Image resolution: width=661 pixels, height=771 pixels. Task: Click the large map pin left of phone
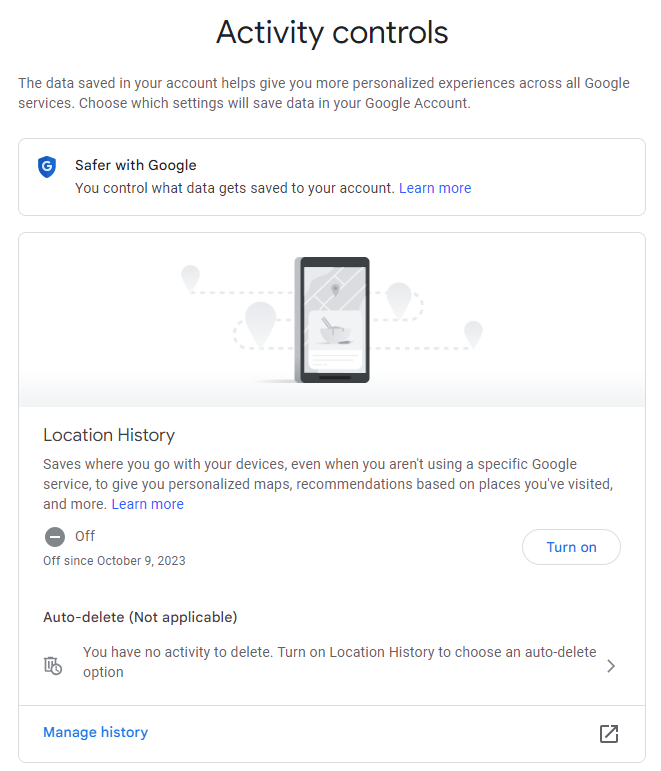[260, 324]
